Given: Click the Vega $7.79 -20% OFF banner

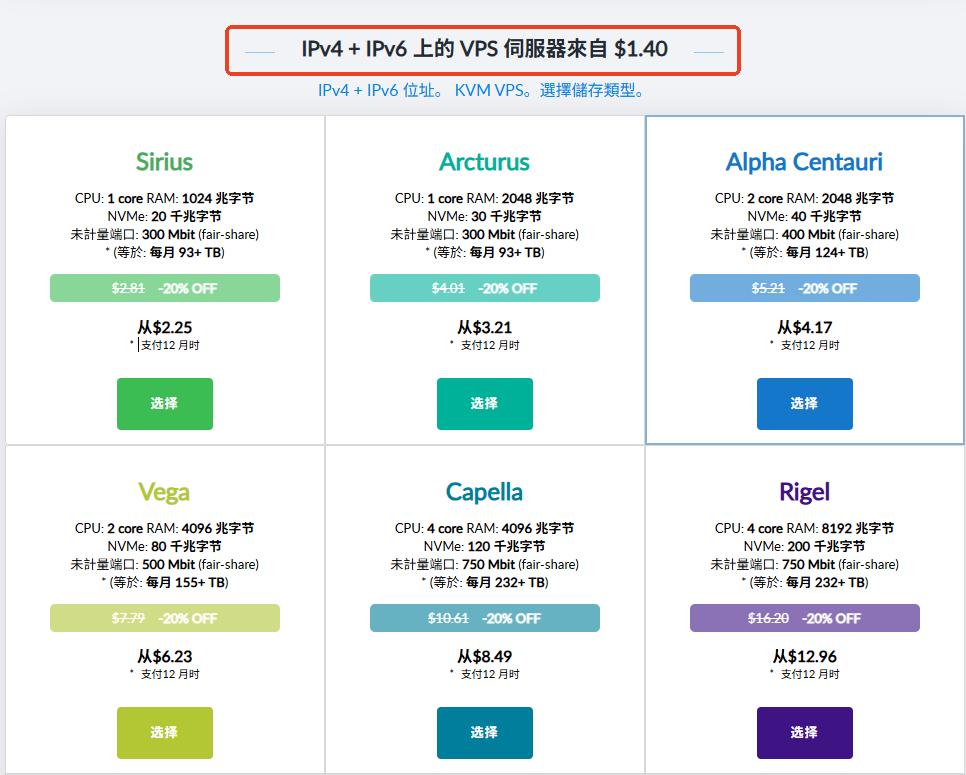Looking at the screenshot, I should [x=164, y=618].
